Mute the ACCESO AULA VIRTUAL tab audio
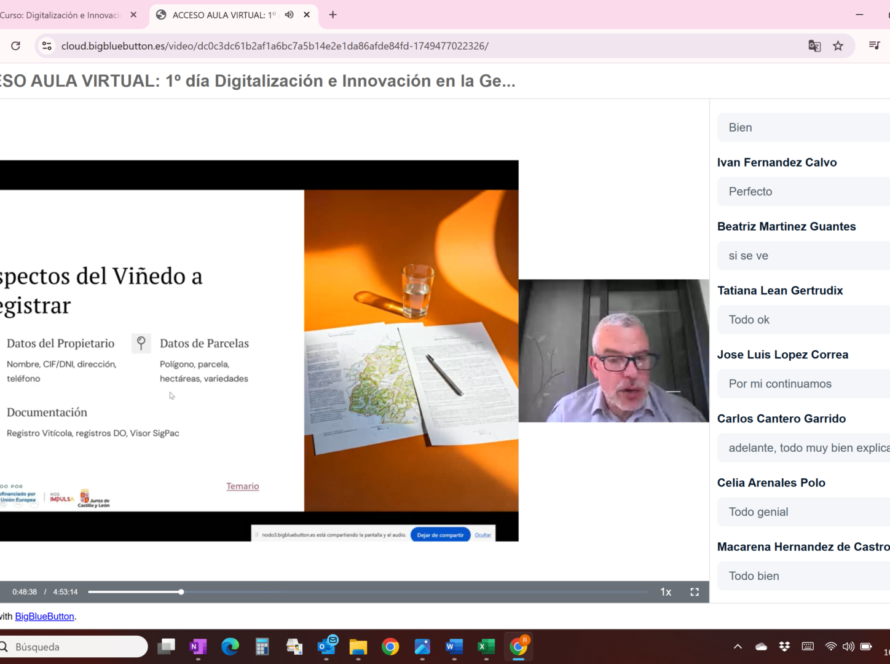Screen dimensions: 890x664 tap(289, 15)
